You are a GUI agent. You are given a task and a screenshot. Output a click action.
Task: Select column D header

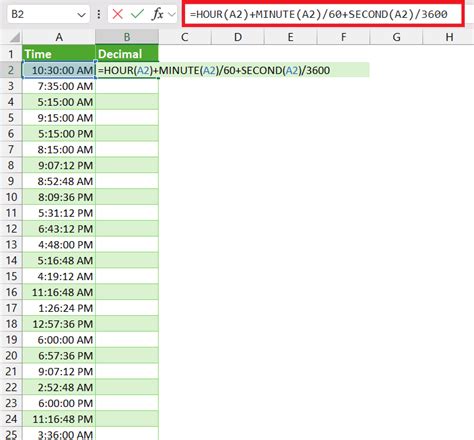(x=238, y=37)
